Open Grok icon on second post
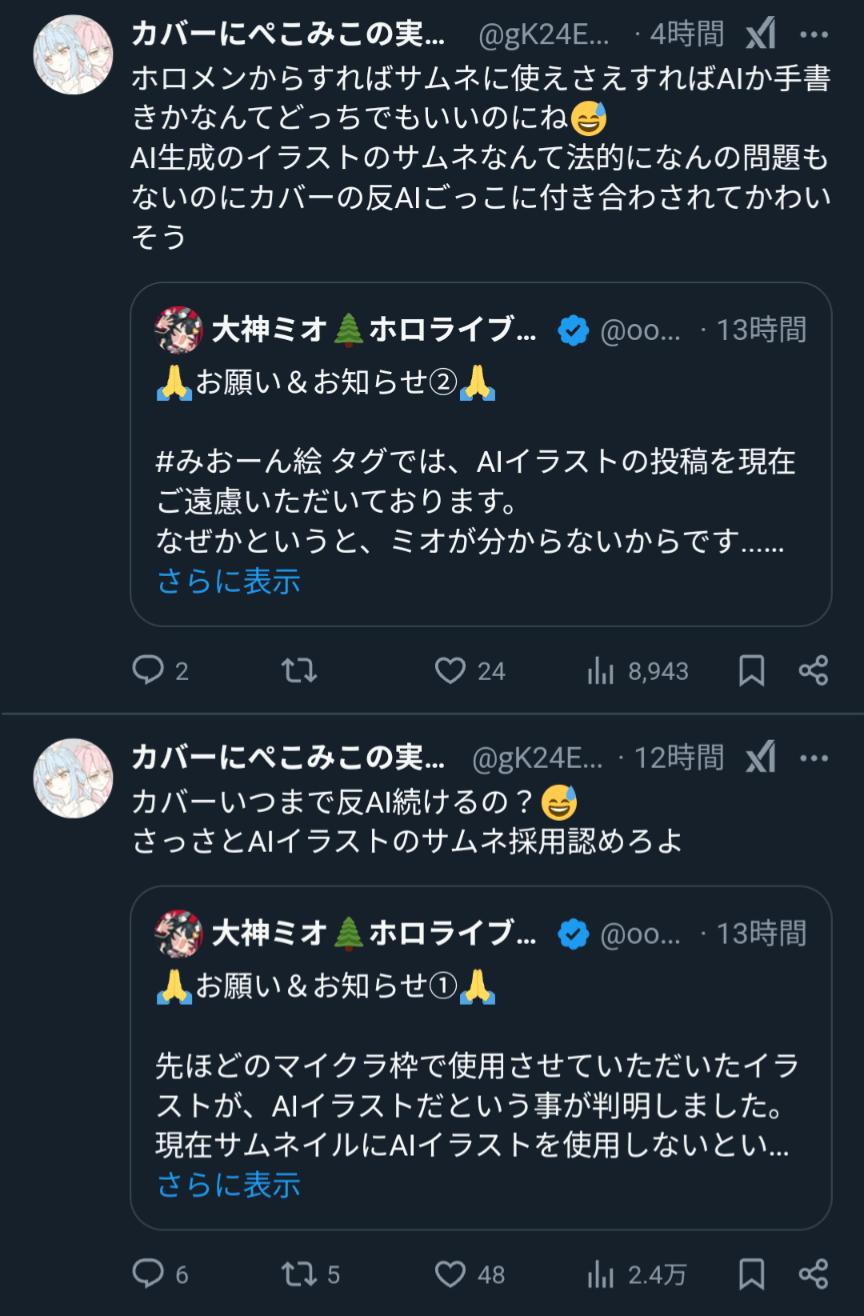864x1316 pixels. [761, 759]
